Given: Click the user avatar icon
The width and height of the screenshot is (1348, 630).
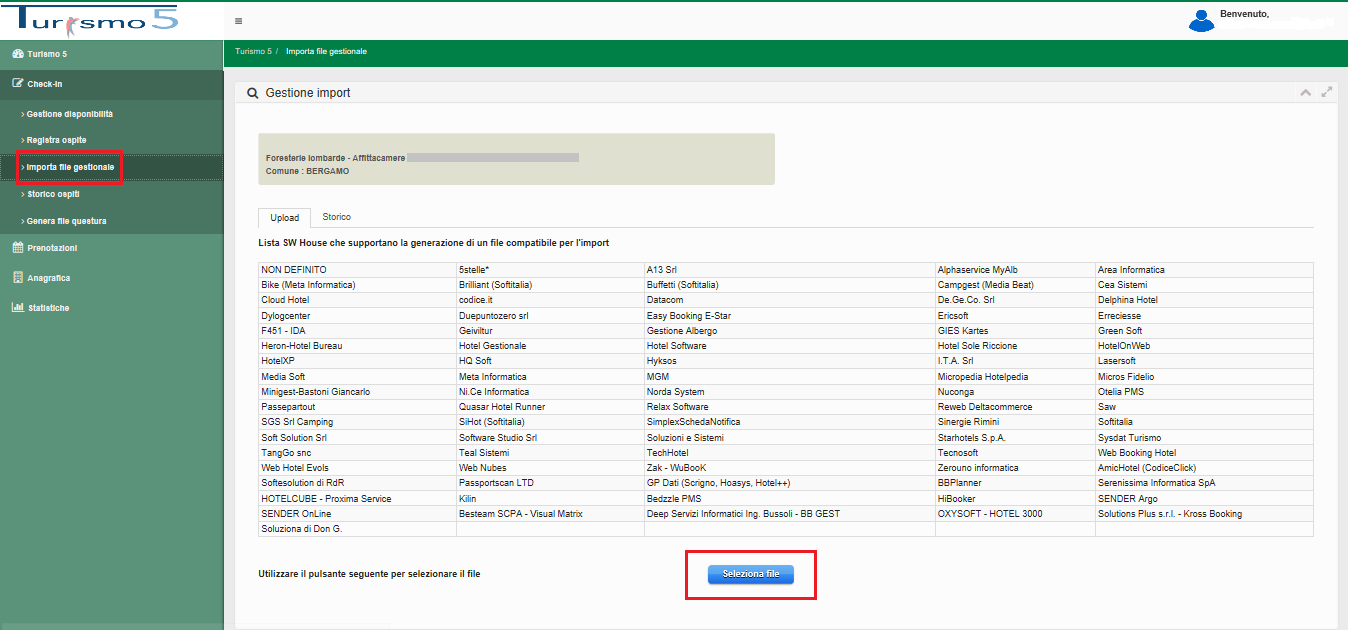Looking at the screenshot, I should (x=1200, y=20).
